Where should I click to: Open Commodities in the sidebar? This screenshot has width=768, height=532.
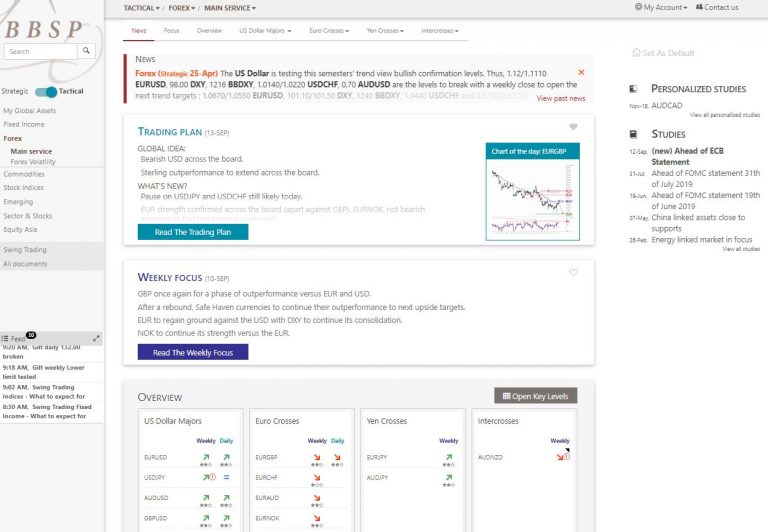click(24, 174)
